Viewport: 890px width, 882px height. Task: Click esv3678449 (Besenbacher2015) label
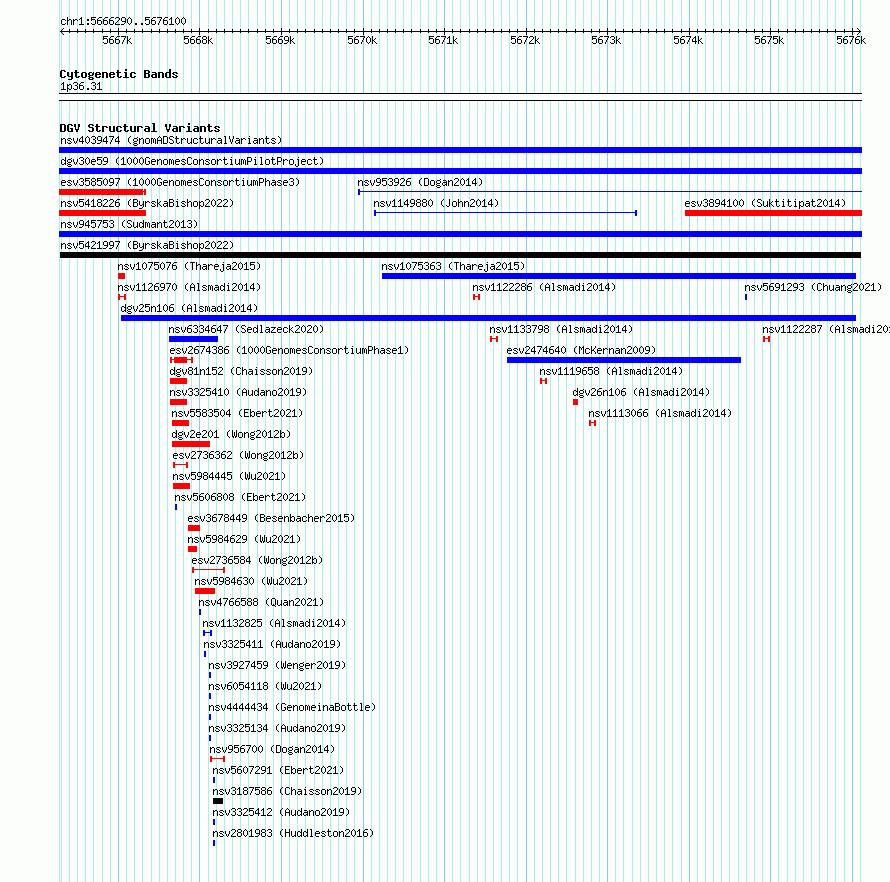coord(271,518)
